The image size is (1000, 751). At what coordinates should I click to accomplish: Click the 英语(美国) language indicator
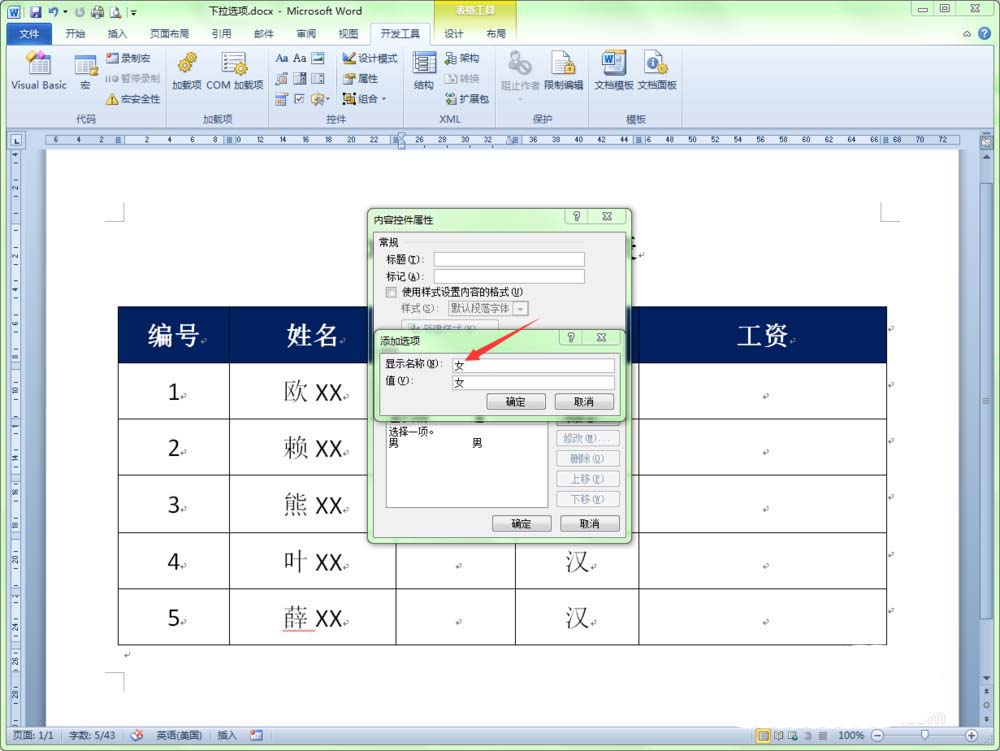point(179,735)
